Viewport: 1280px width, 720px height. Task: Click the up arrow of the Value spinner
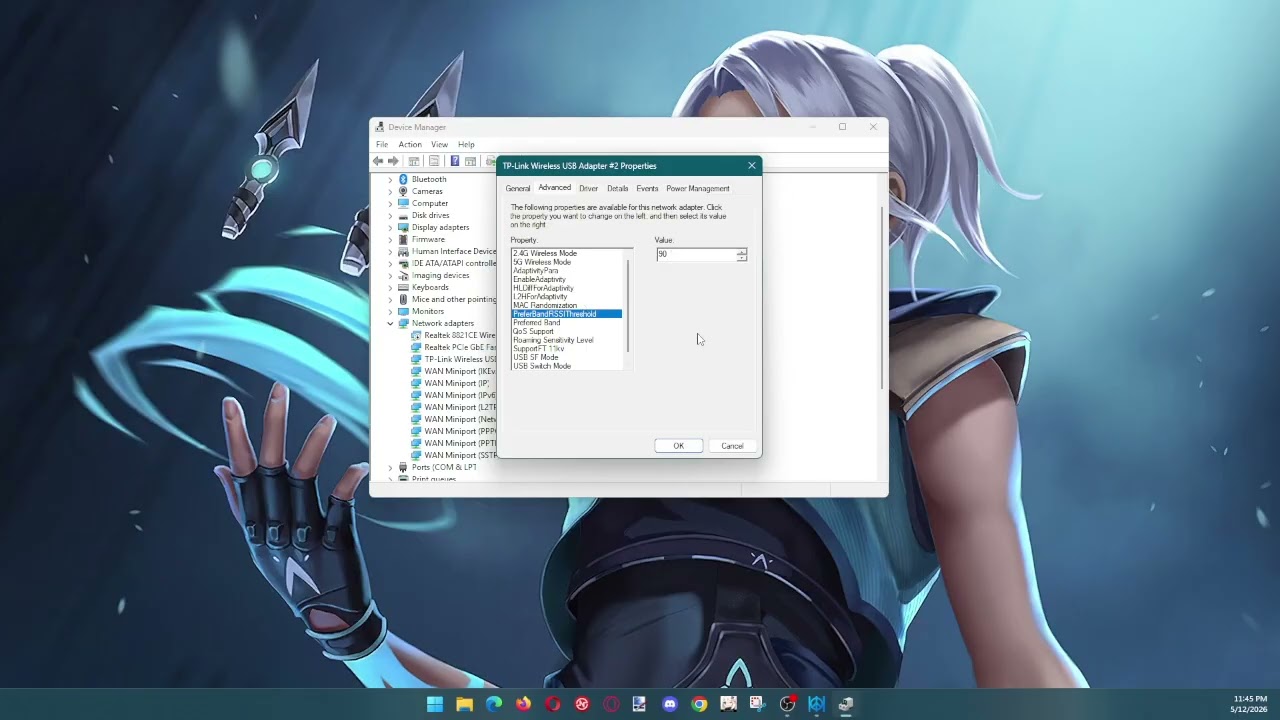(742, 251)
